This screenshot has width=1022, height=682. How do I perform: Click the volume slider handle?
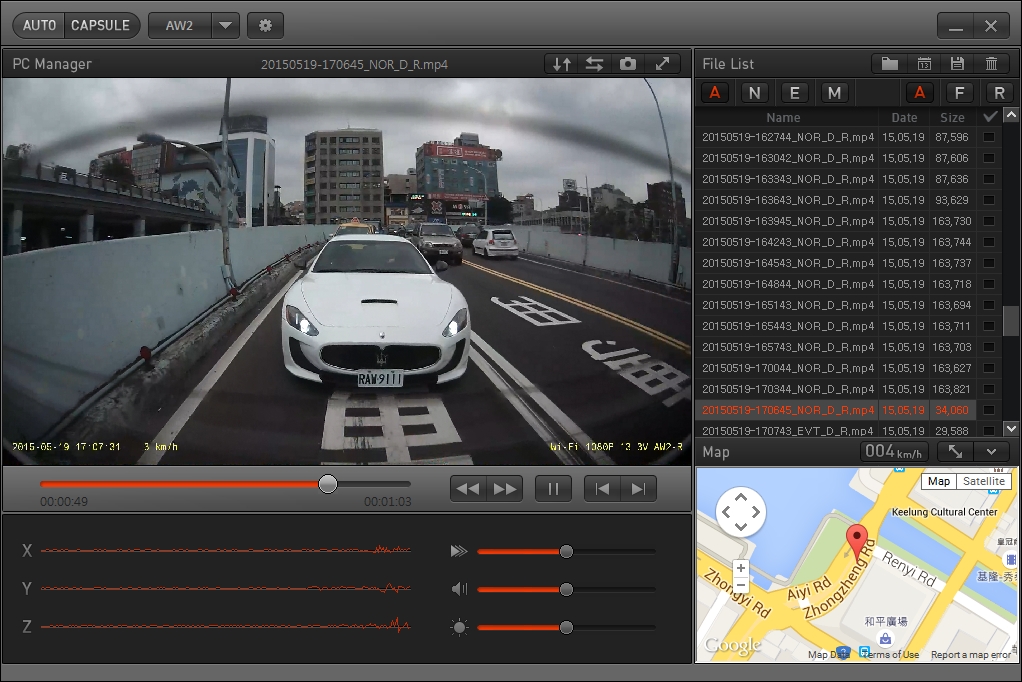(x=566, y=589)
